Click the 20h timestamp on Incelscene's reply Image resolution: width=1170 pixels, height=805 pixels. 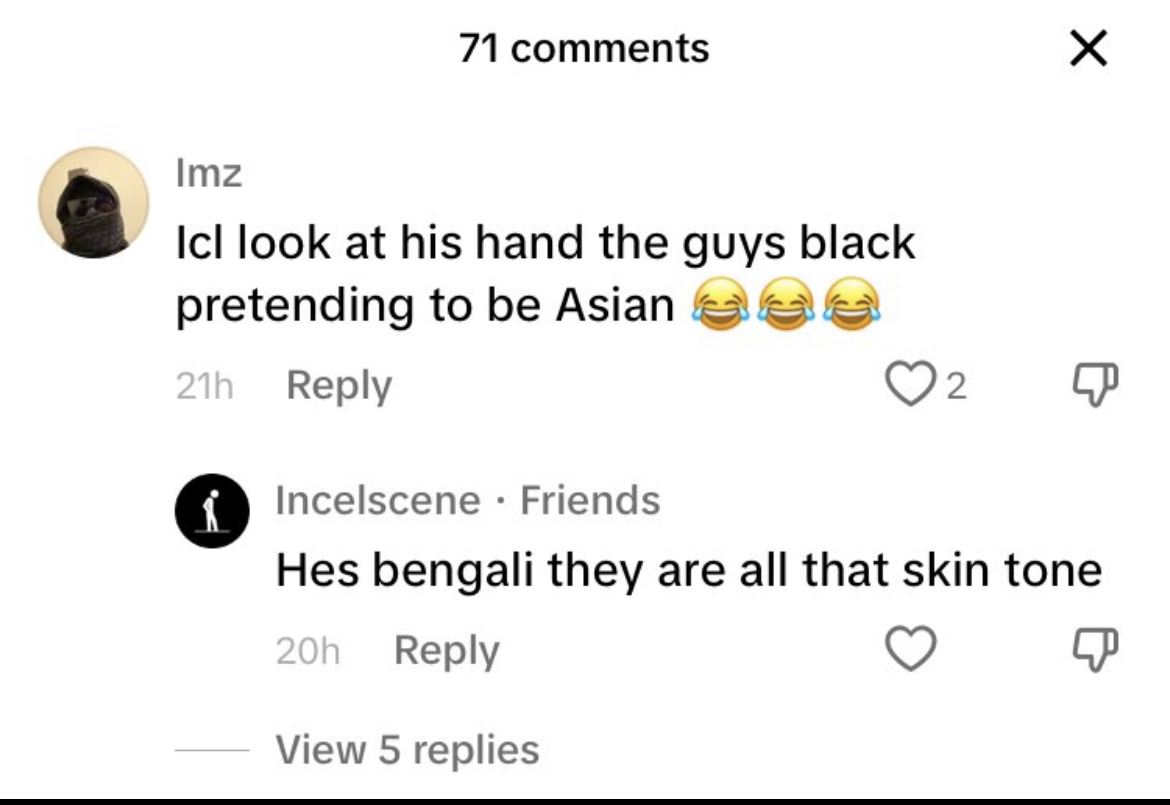[x=307, y=651]
